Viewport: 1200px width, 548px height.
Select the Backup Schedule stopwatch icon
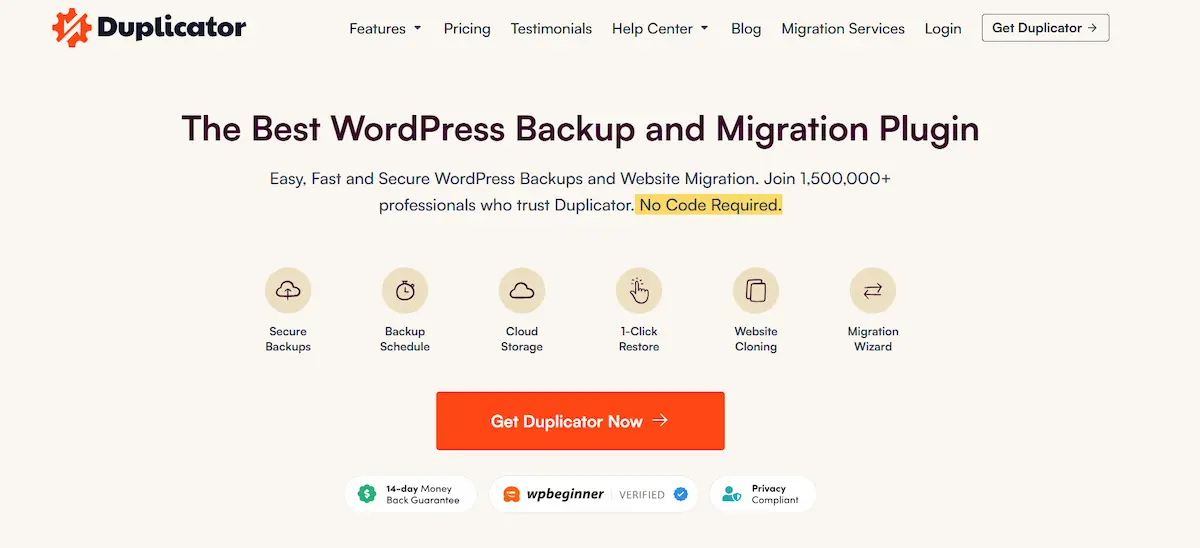405,291
